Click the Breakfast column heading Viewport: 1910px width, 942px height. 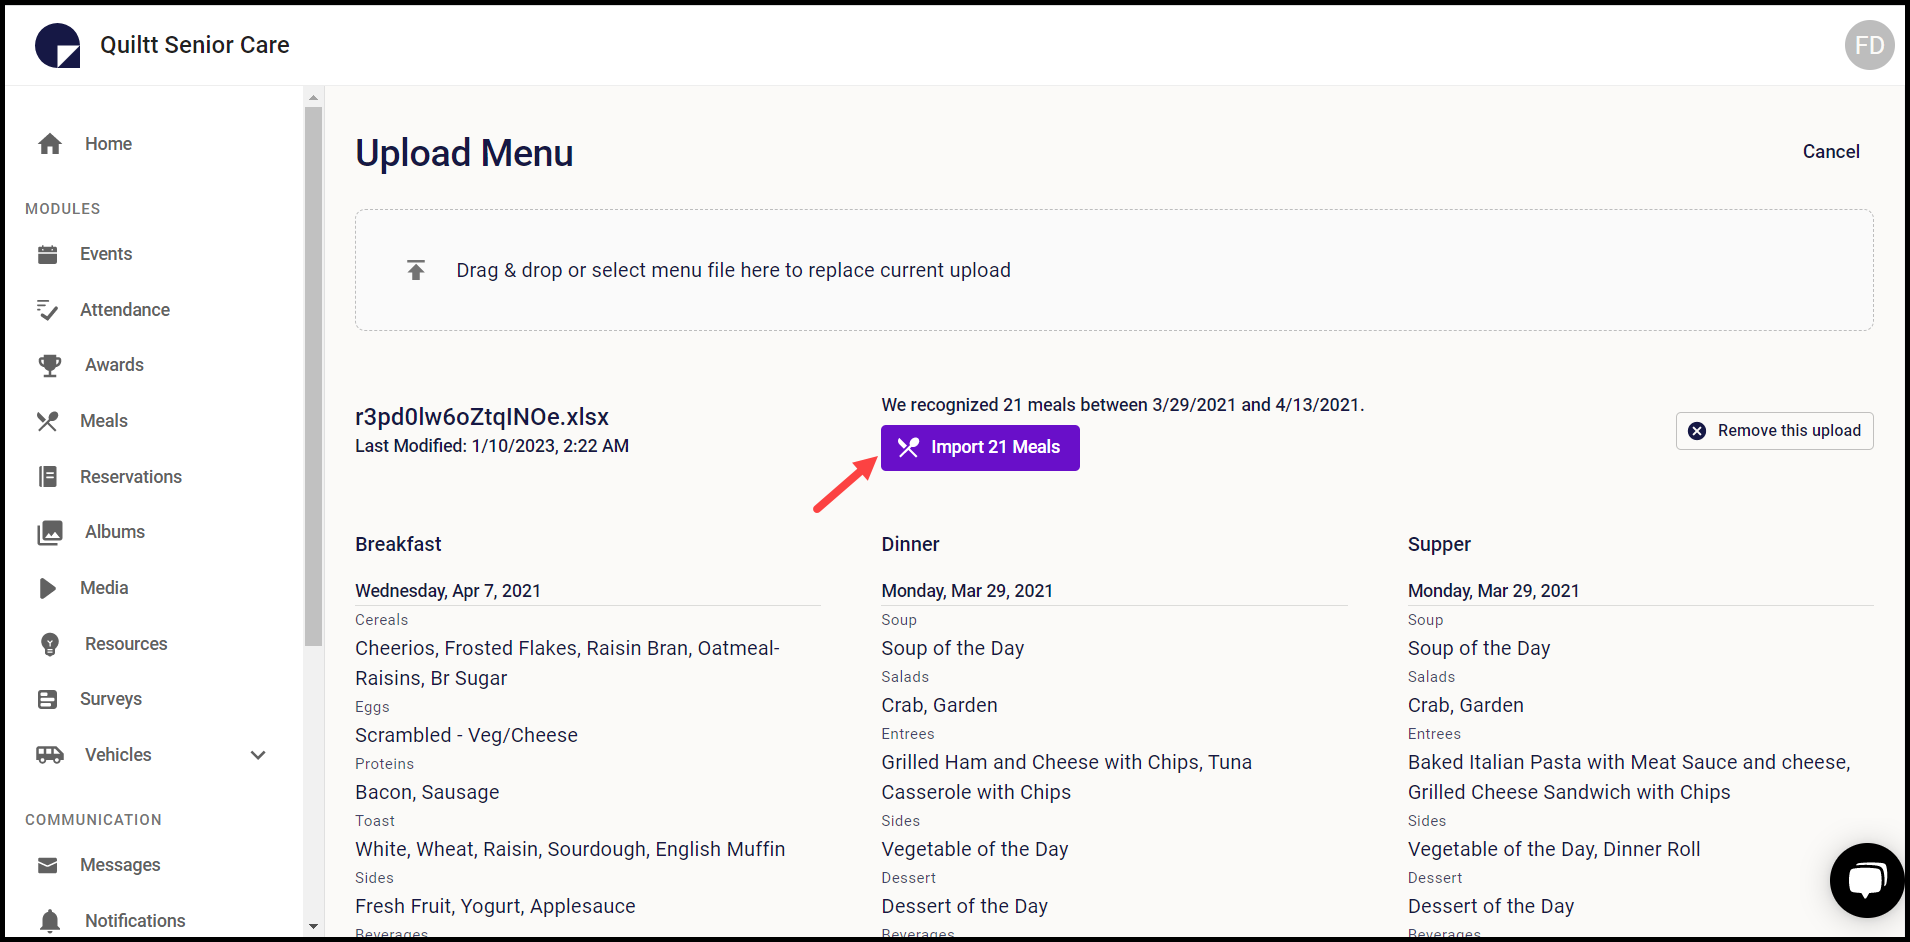398,544
